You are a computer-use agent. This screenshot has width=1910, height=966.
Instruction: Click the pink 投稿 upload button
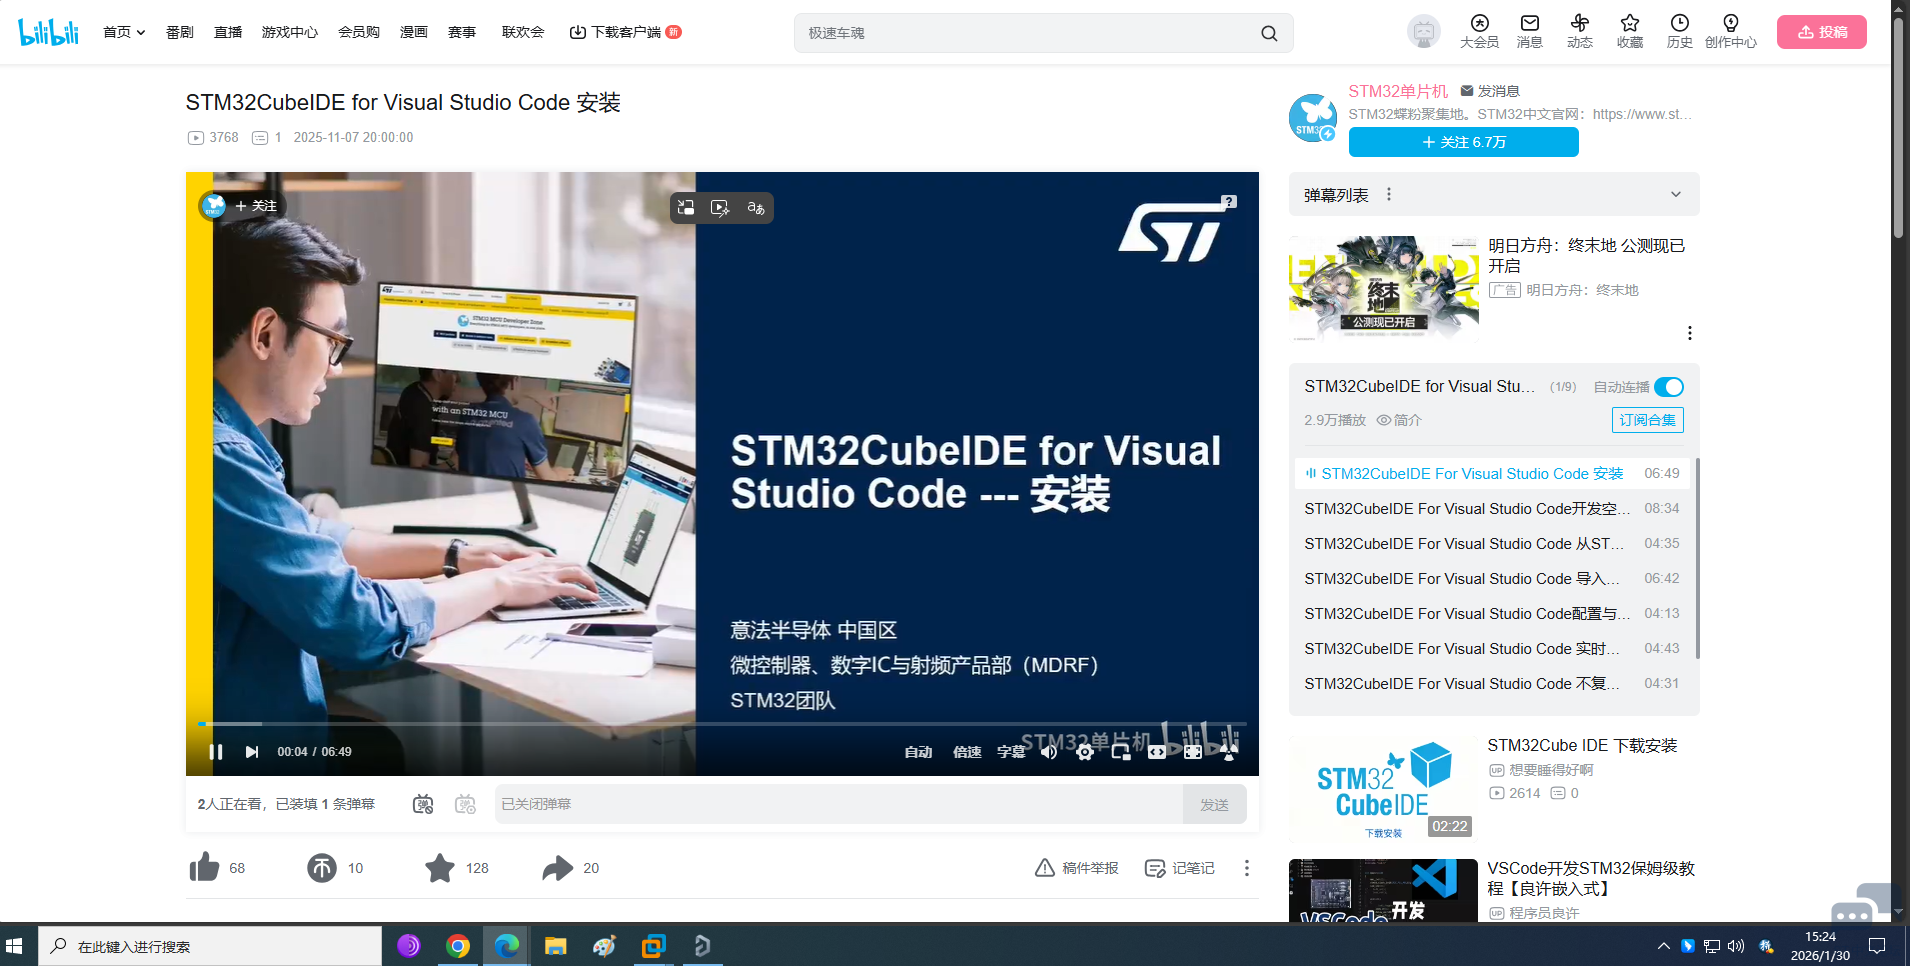tap(1821, 32)
